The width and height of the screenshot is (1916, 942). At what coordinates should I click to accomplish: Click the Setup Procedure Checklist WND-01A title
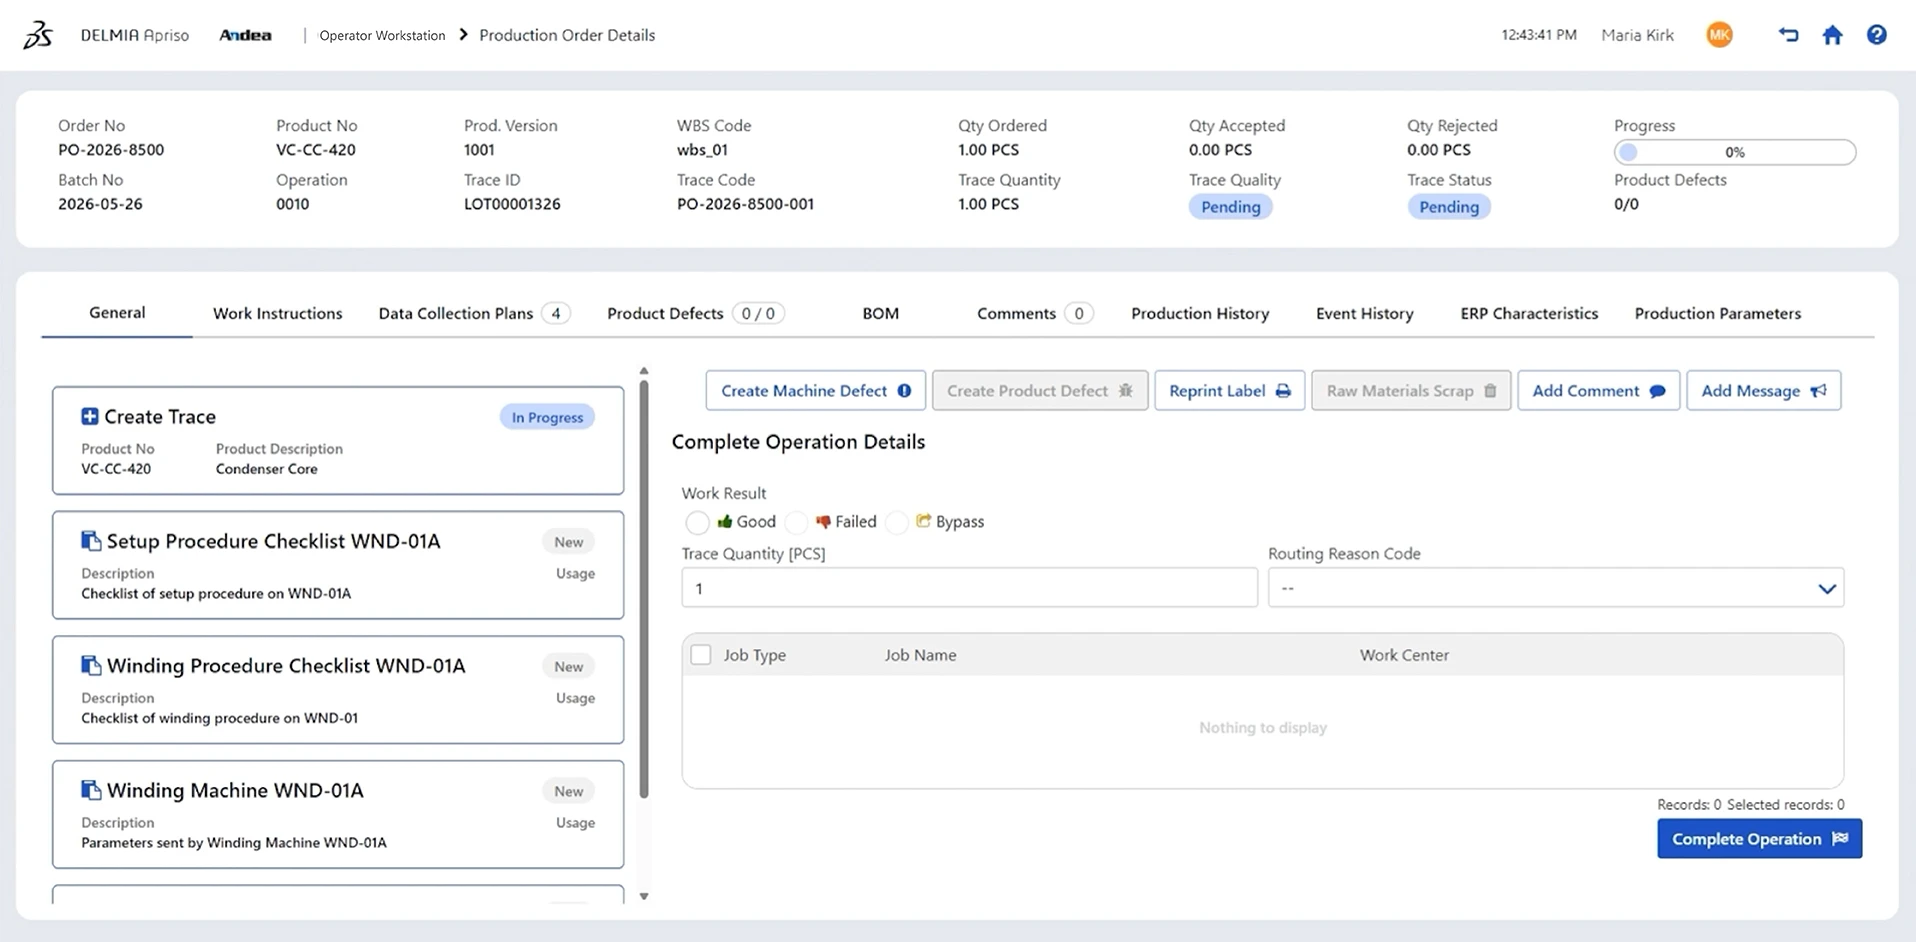(273, 541)
